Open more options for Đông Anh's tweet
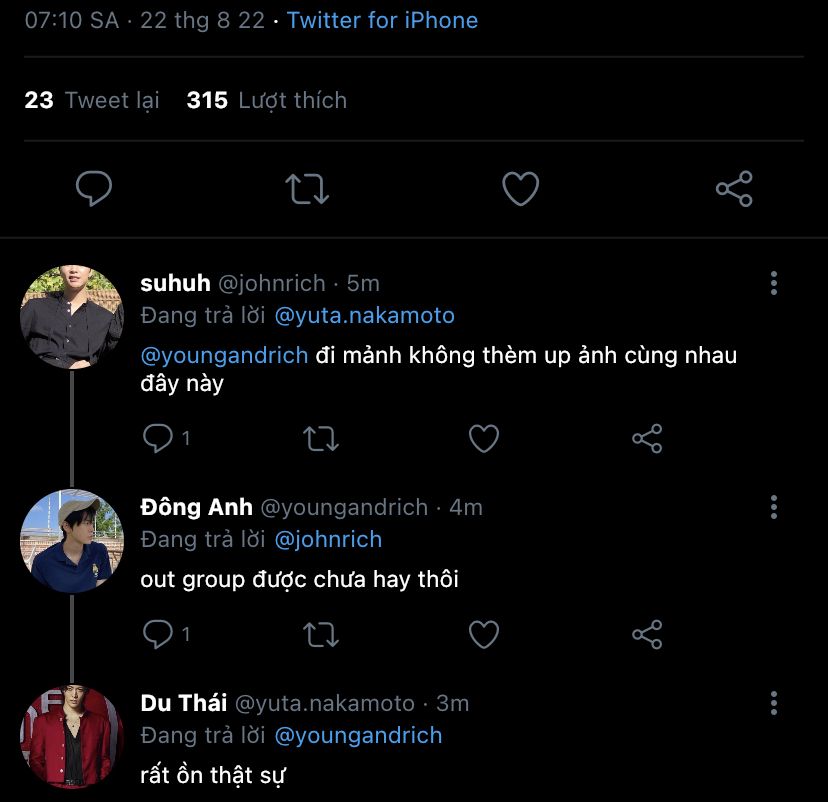 click(773, 507)
